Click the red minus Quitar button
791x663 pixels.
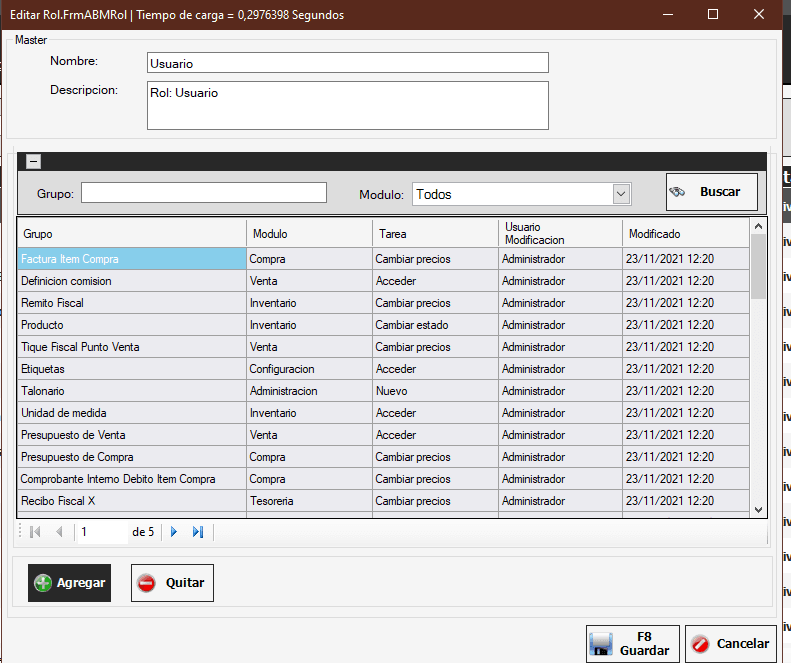(172, 583)
